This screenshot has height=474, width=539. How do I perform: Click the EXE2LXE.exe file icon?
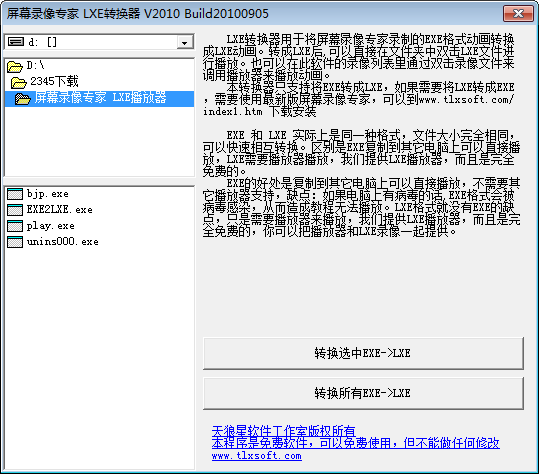[x=15, y=210]
